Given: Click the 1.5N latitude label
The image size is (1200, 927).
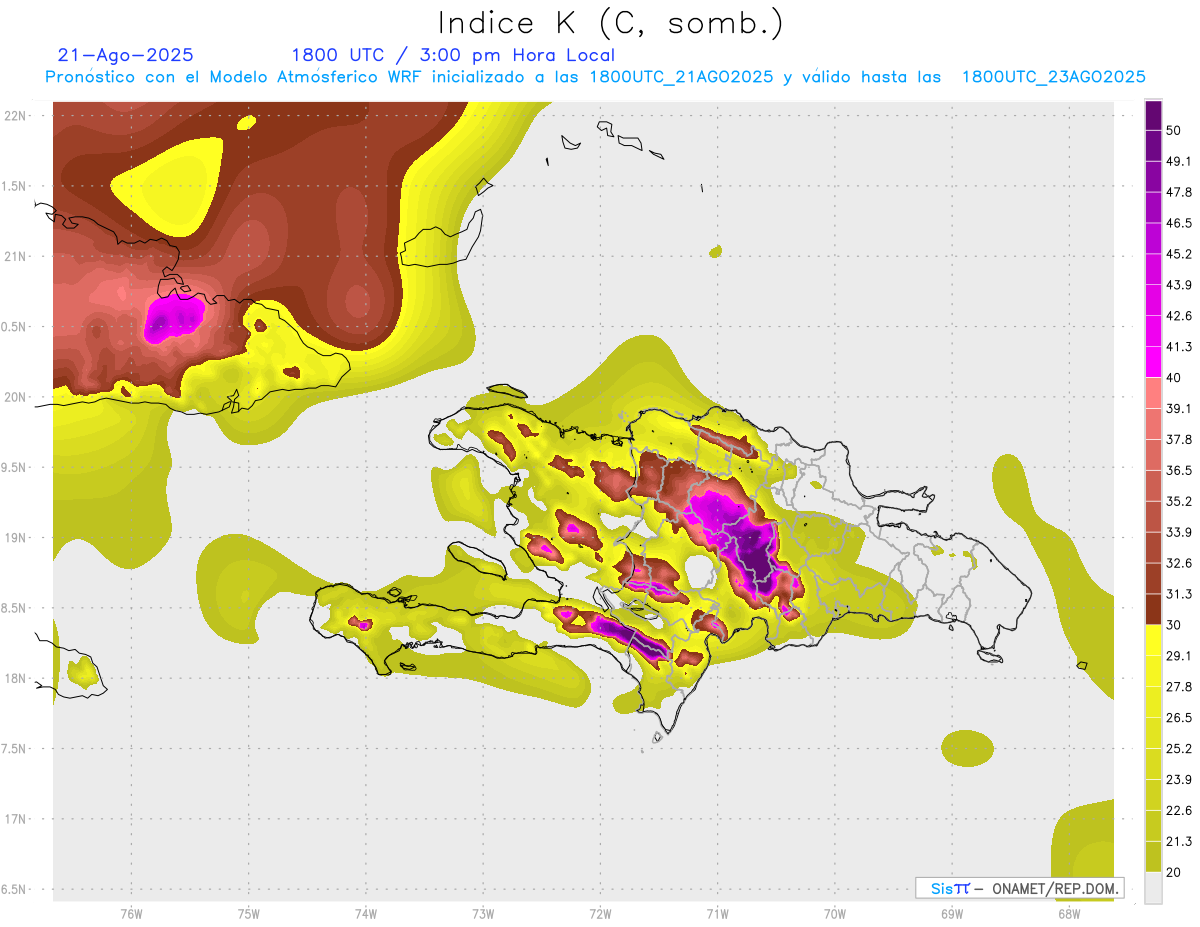Looking at the screenshot, I should coord(15,186).
